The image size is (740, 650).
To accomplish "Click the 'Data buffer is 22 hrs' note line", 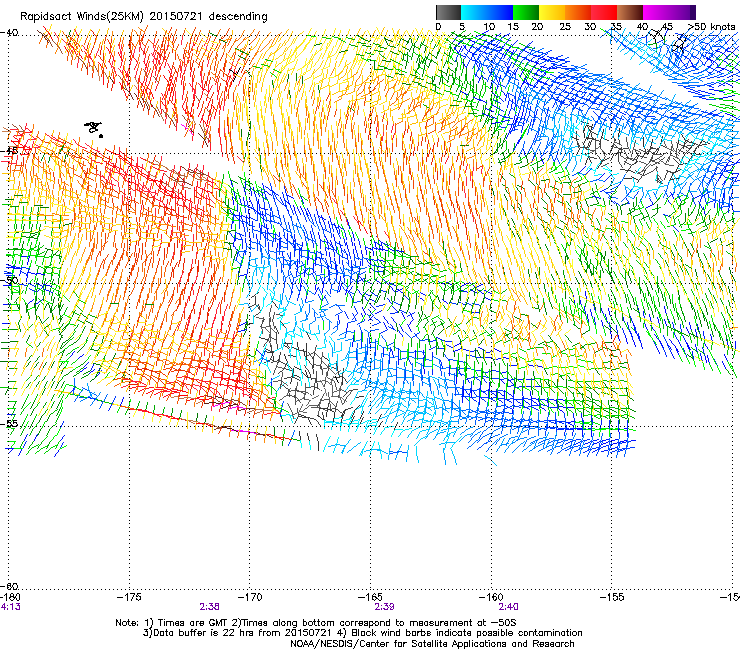I will coord(362,633).
